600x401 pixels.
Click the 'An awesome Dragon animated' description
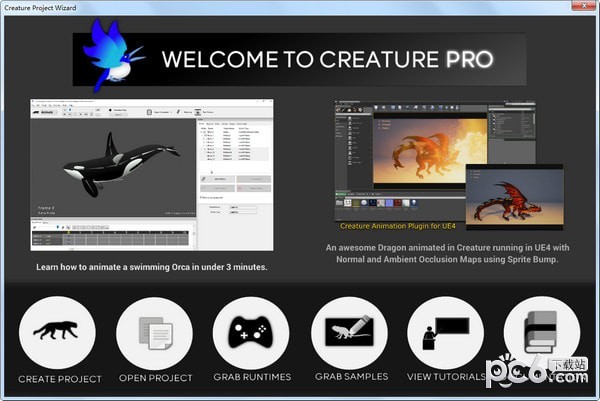[x=447, y=253]
